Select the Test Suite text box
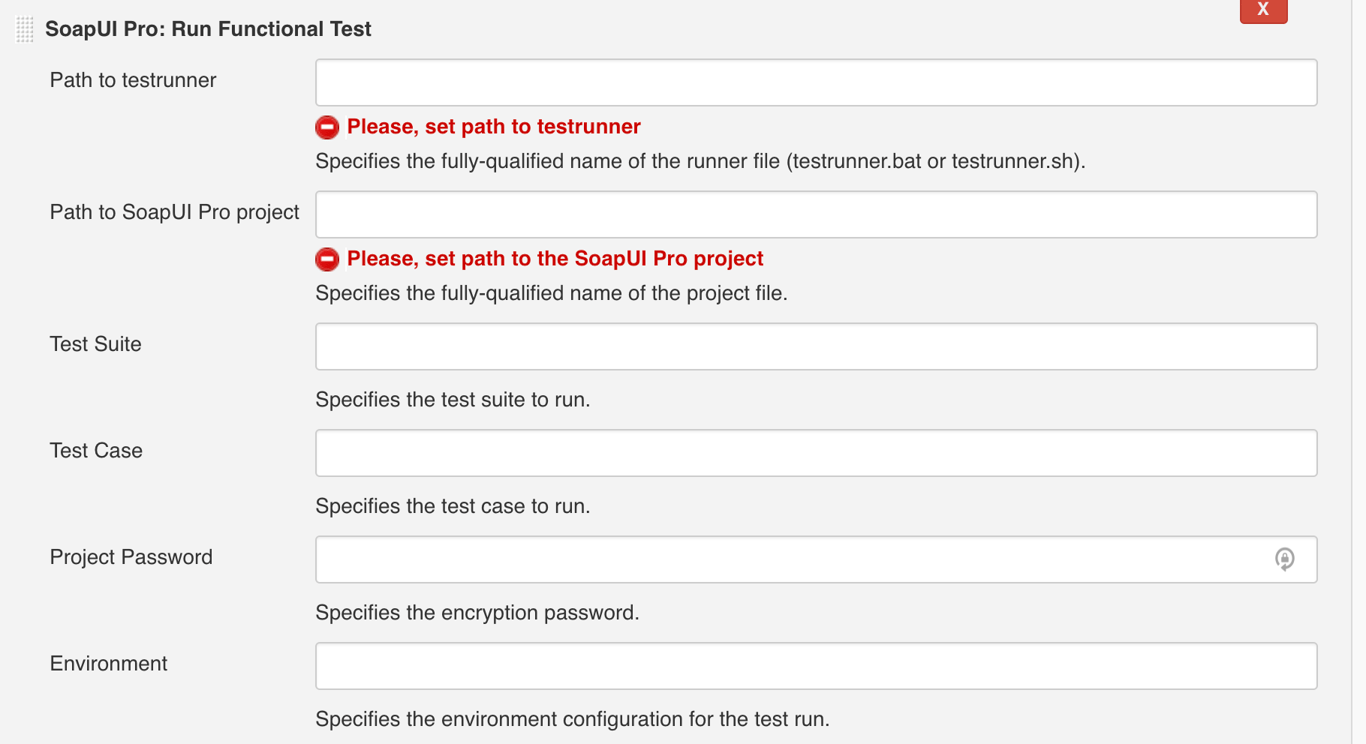The width and height of the screenshot is (1366, 744). [x=815, y=346]
